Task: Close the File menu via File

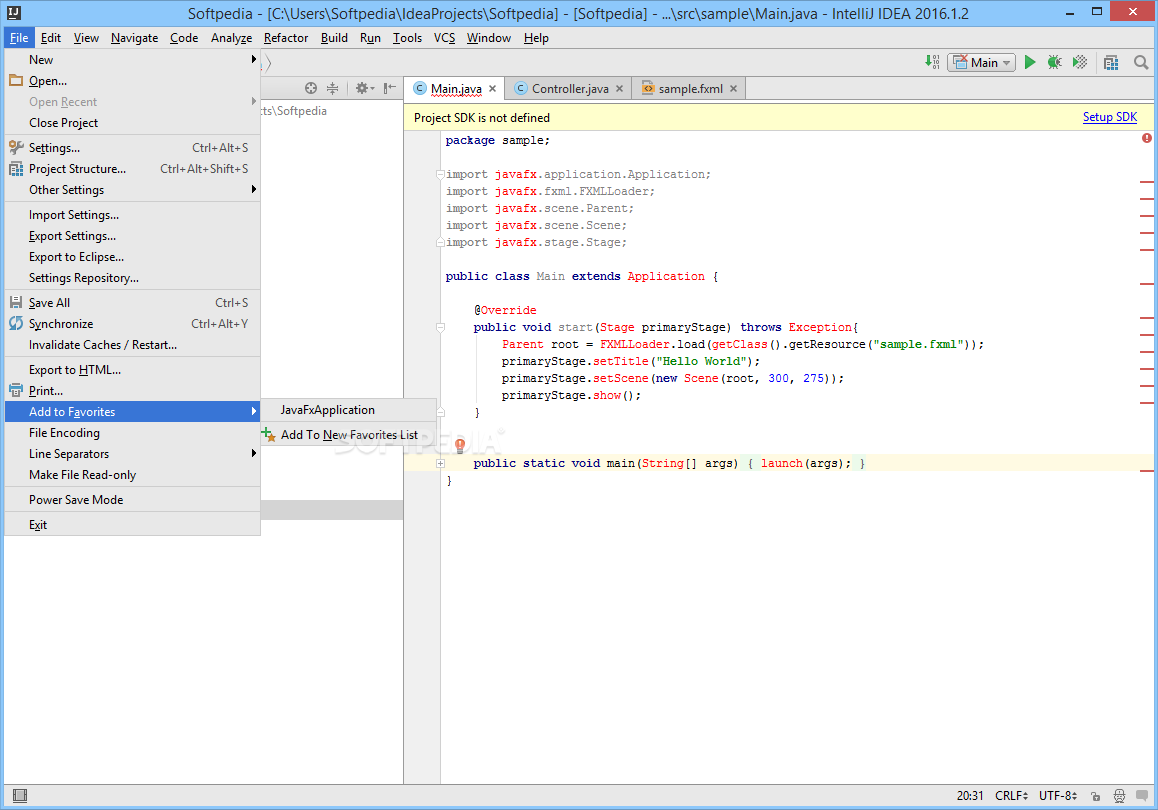Action: coord(19,38)
